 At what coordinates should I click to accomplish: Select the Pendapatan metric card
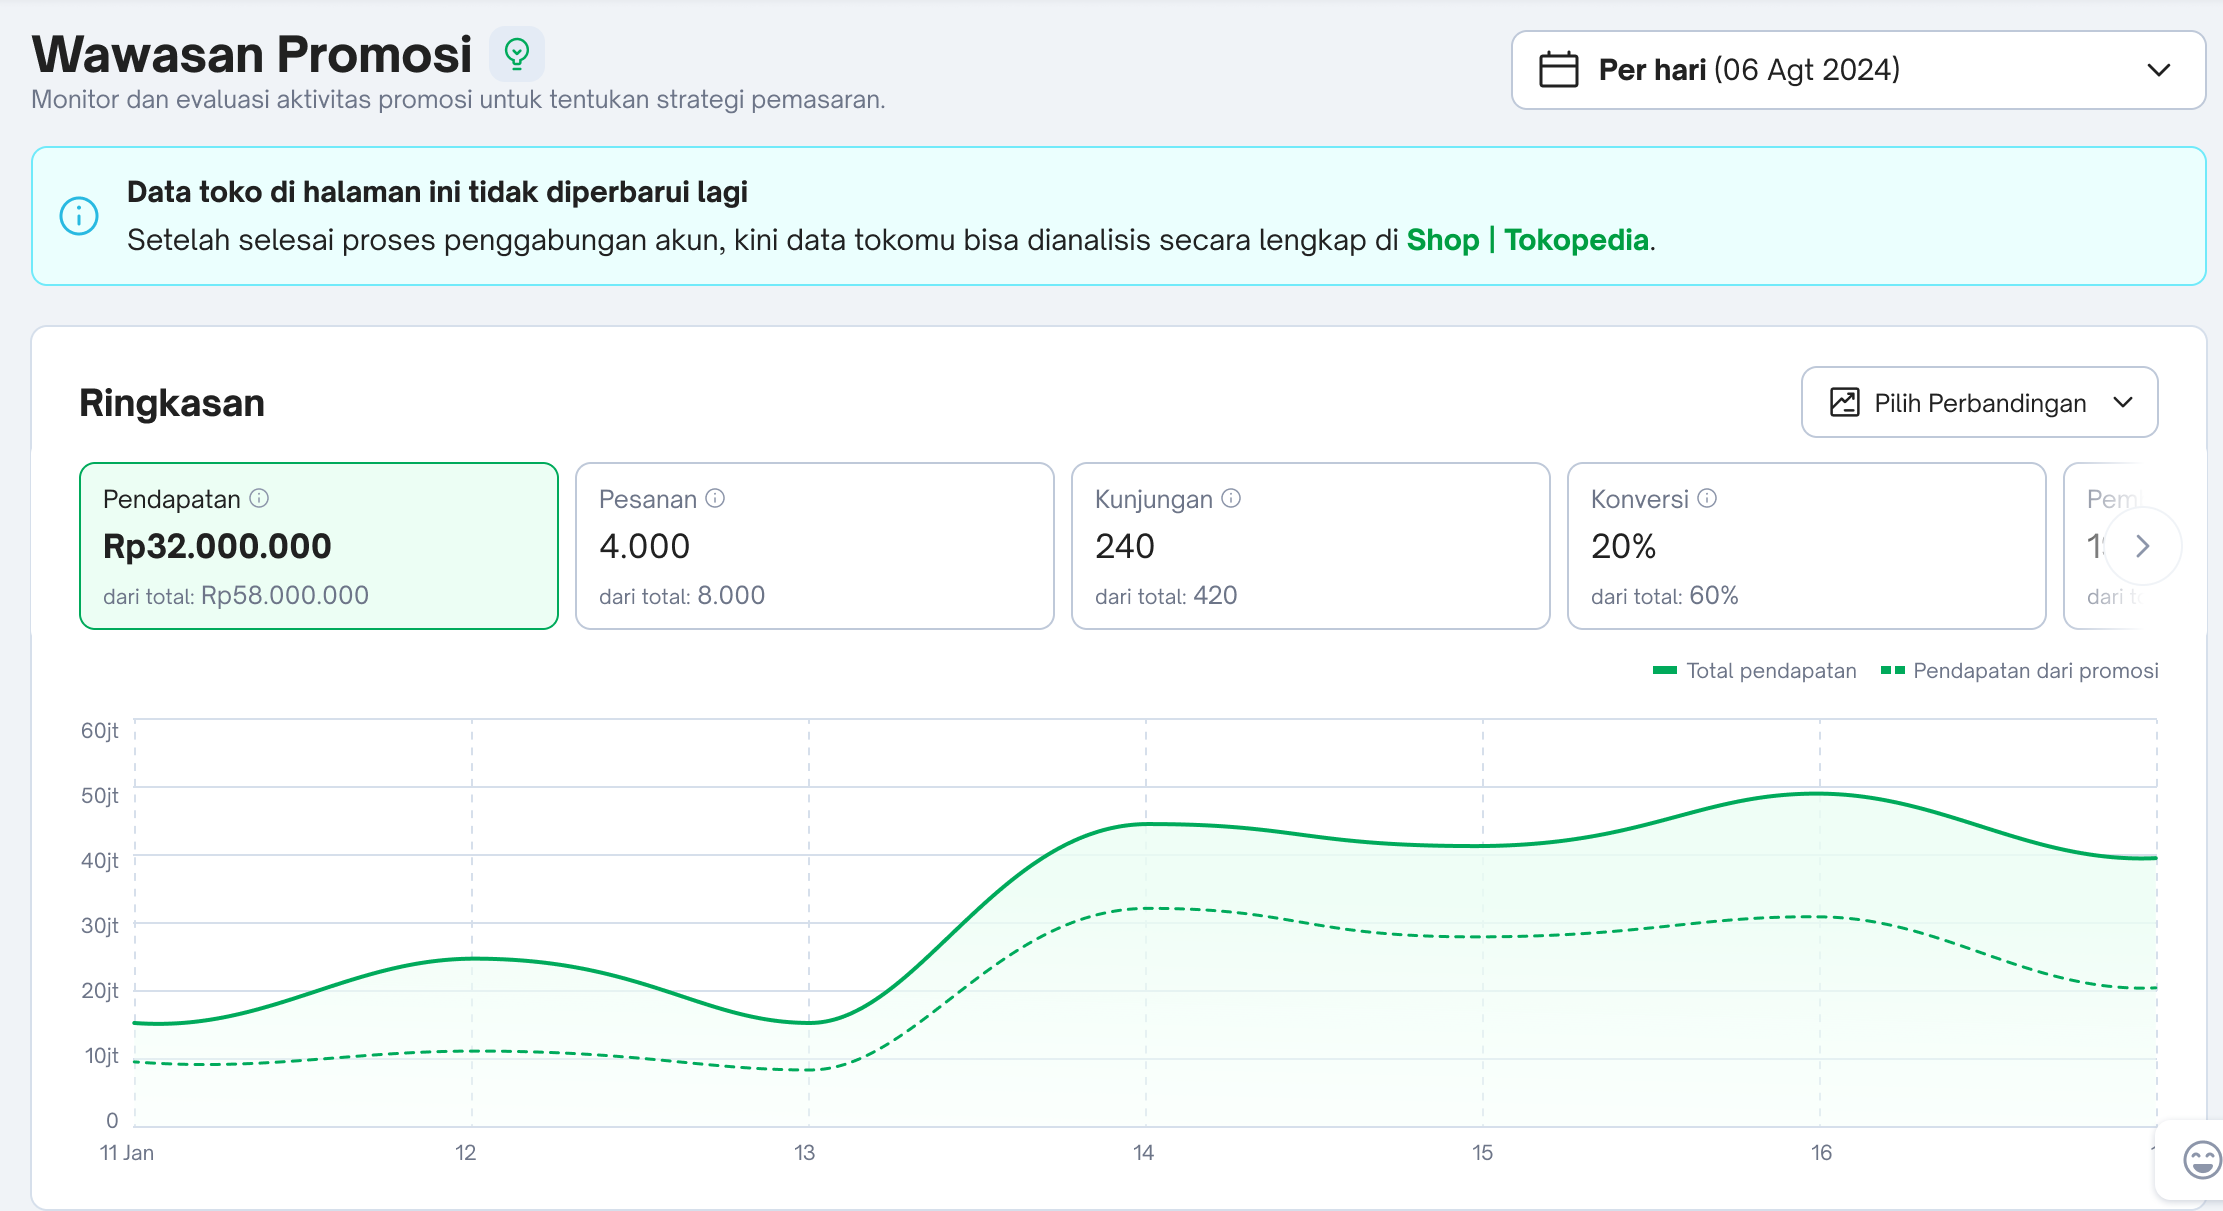click(x=318, y=546)
